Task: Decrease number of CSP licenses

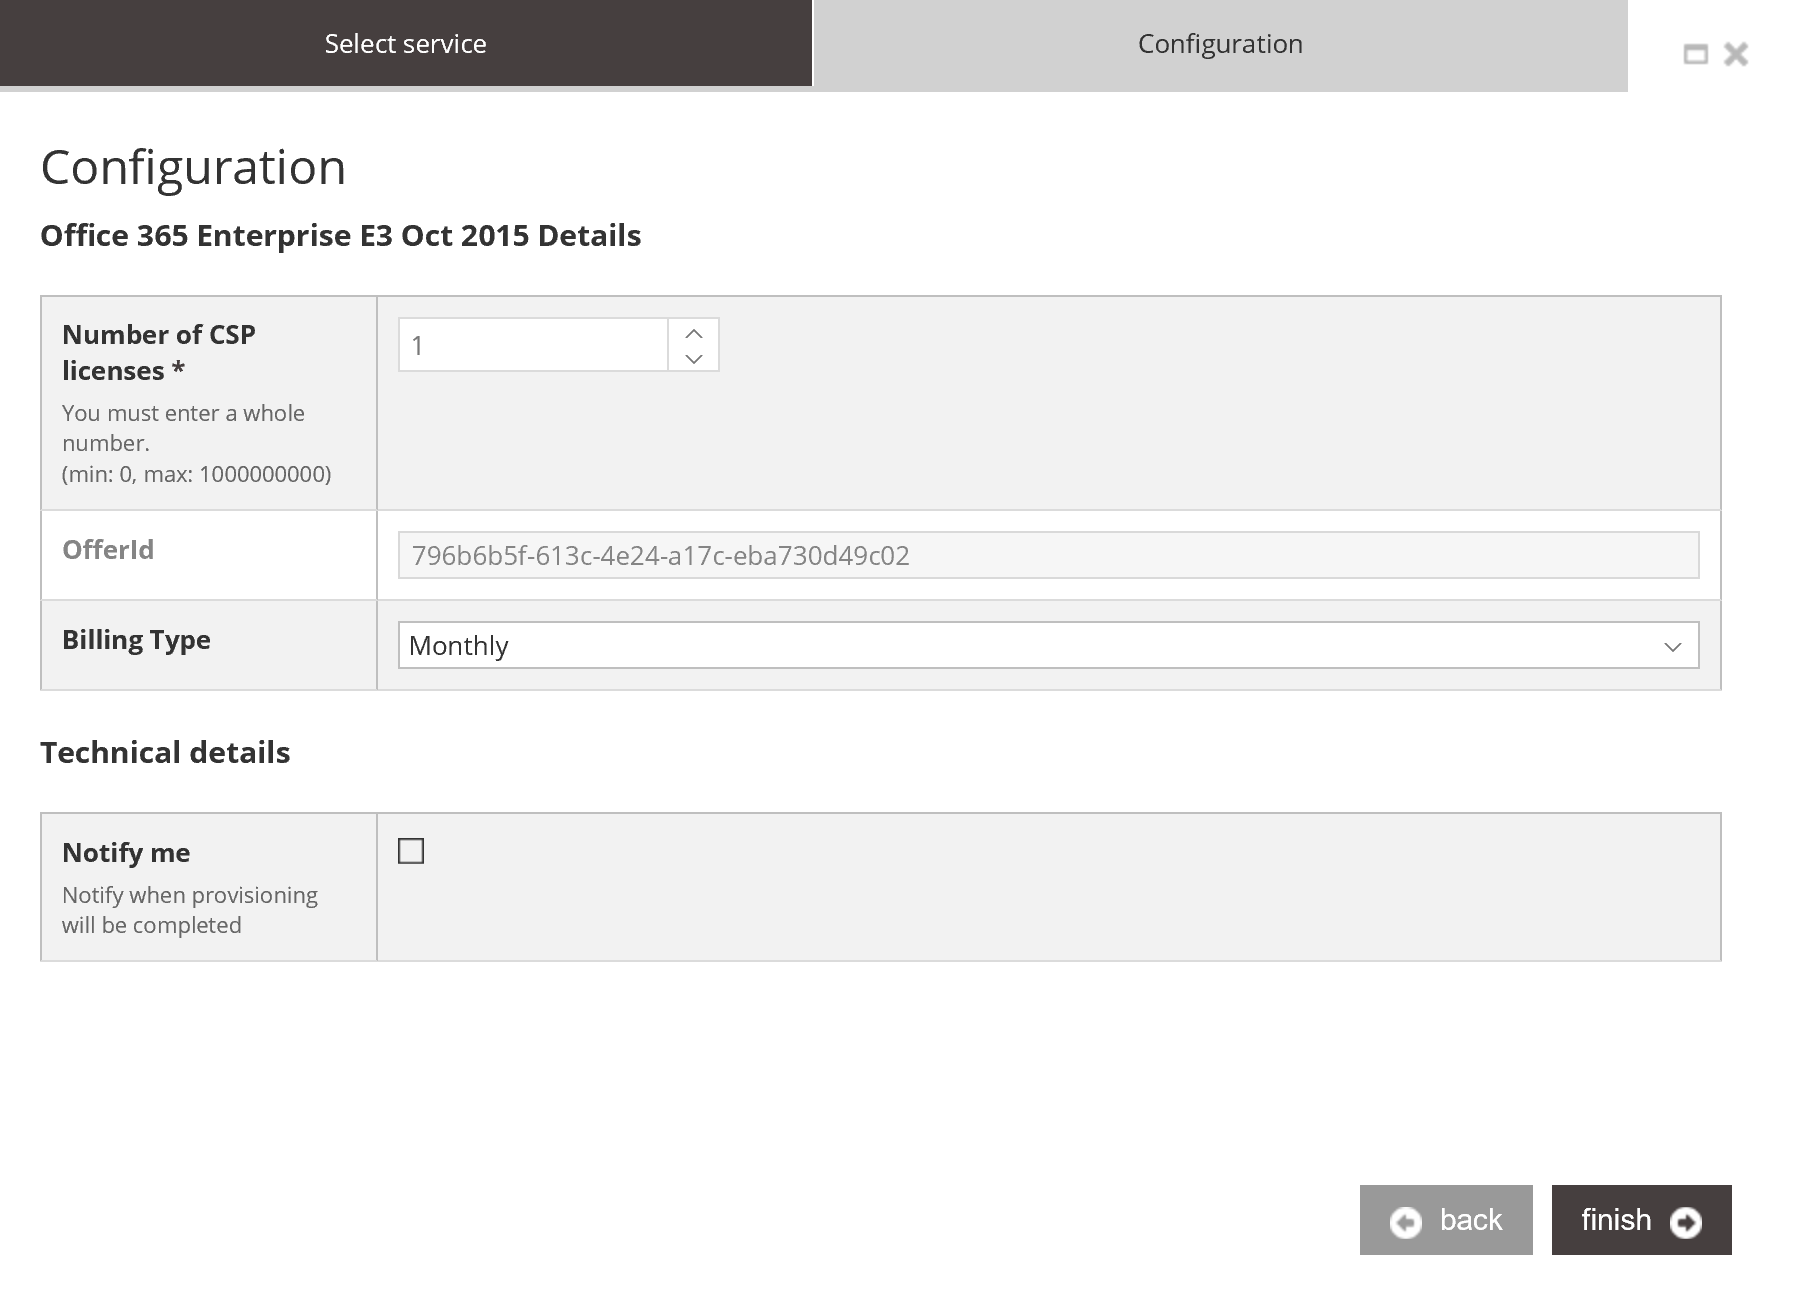Action: pyautogui.click(x=694, y=358)
